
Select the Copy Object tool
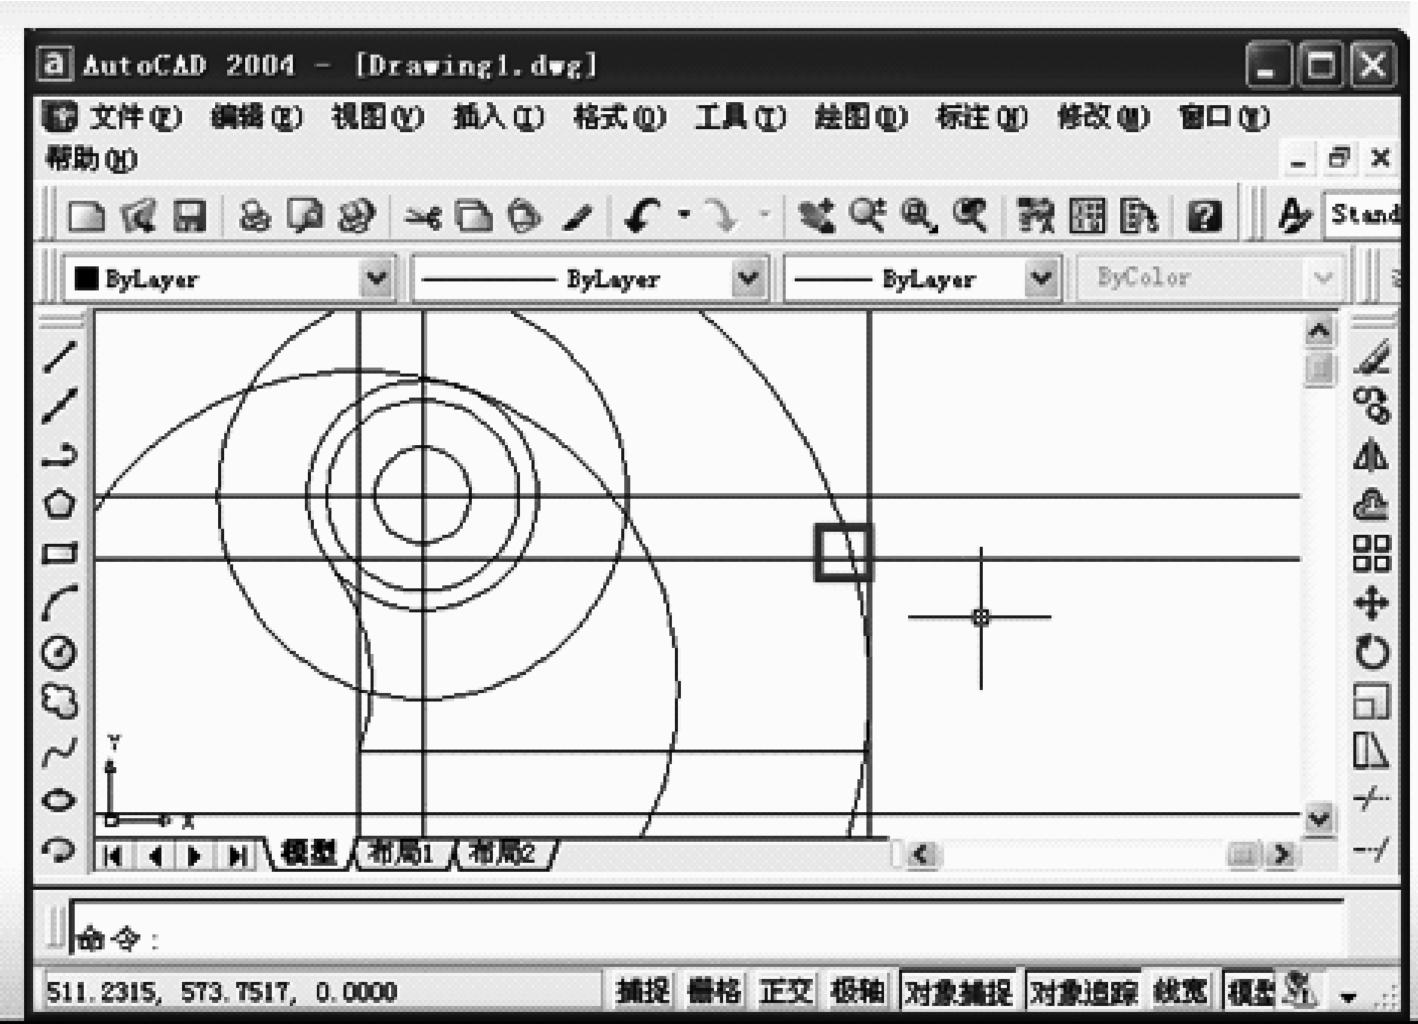tap(1372, 406)
